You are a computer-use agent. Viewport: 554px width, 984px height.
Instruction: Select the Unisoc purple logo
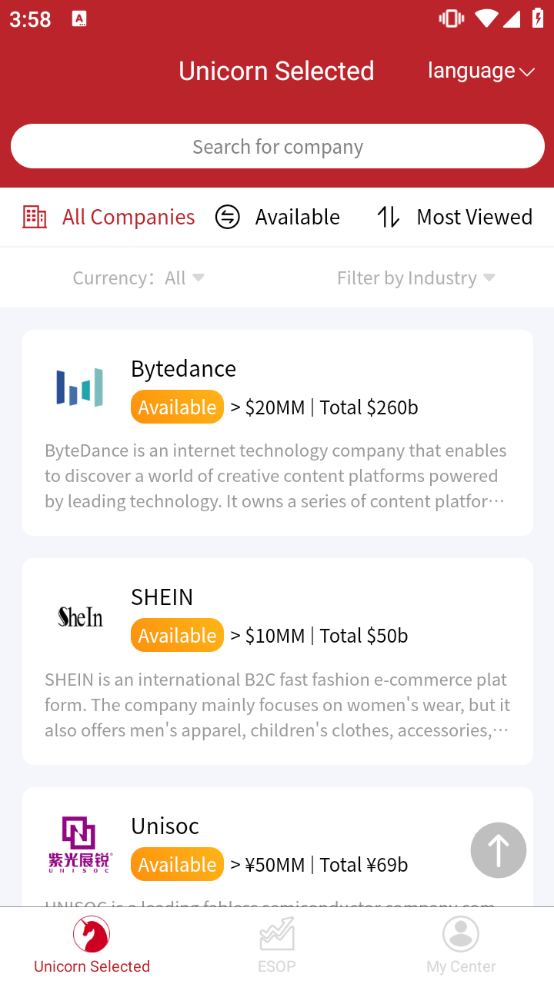point(79,844)
